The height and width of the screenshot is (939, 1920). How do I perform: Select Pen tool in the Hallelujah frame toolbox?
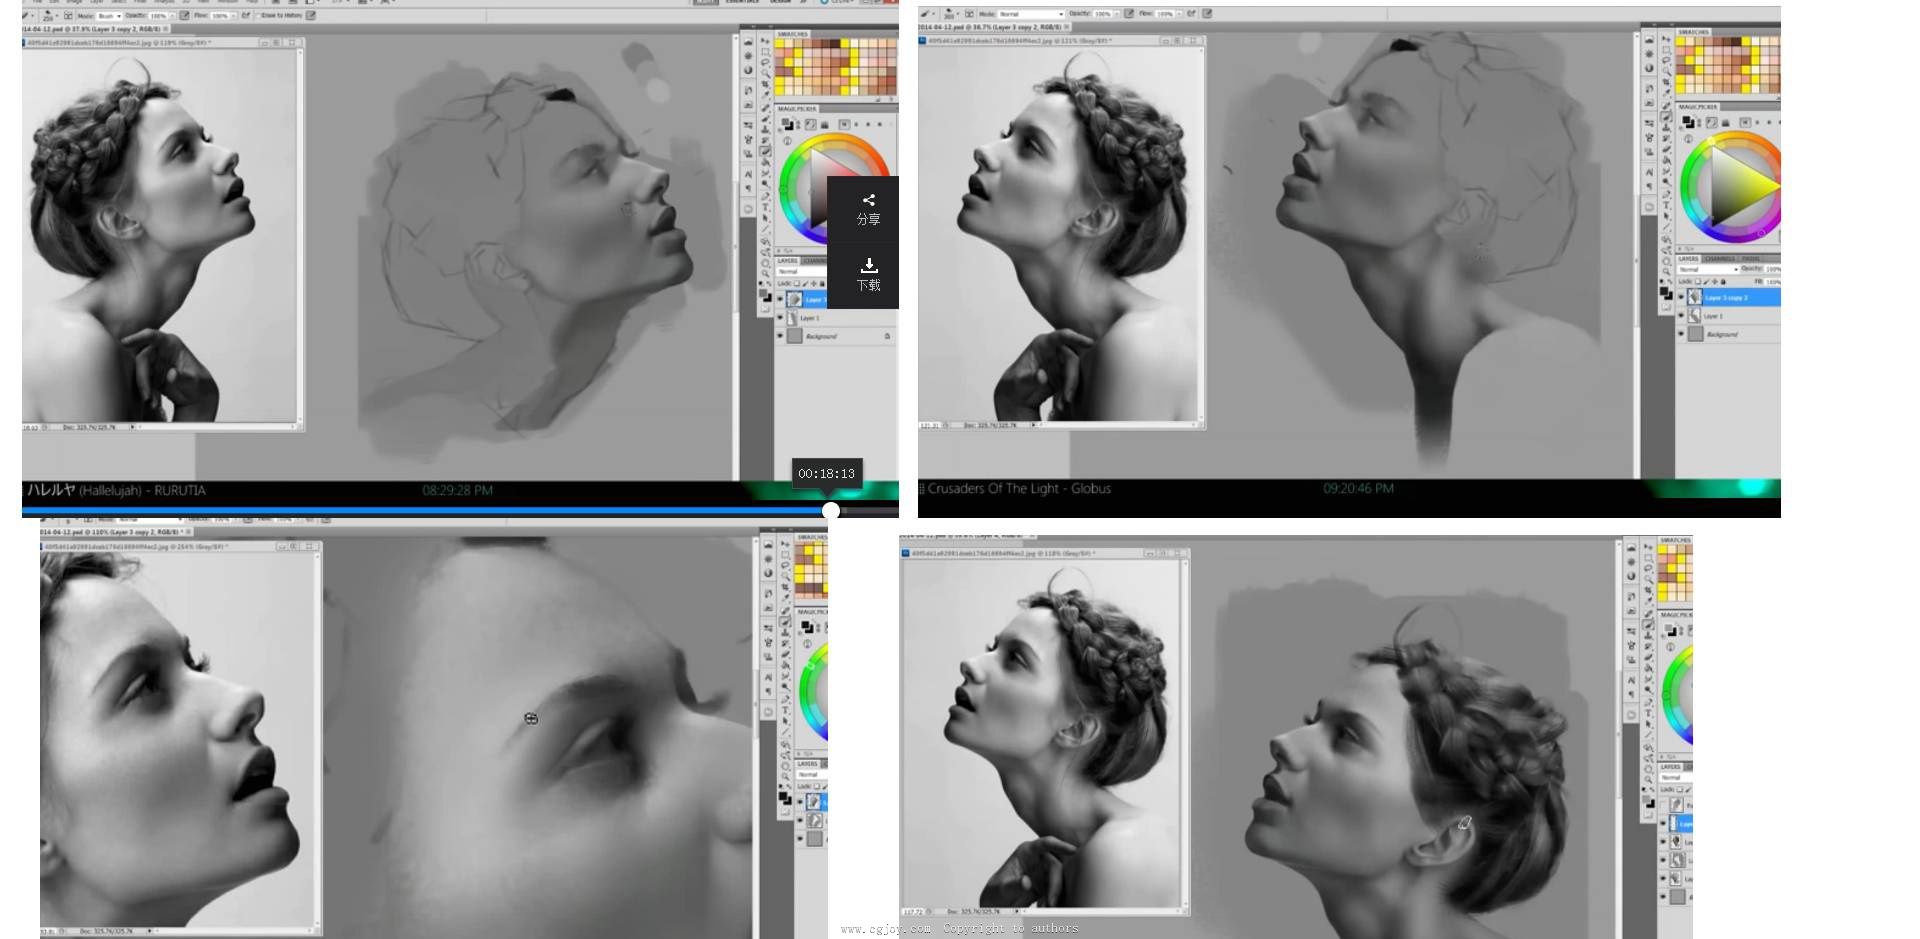pyautogui.click(x=765, y=196)
